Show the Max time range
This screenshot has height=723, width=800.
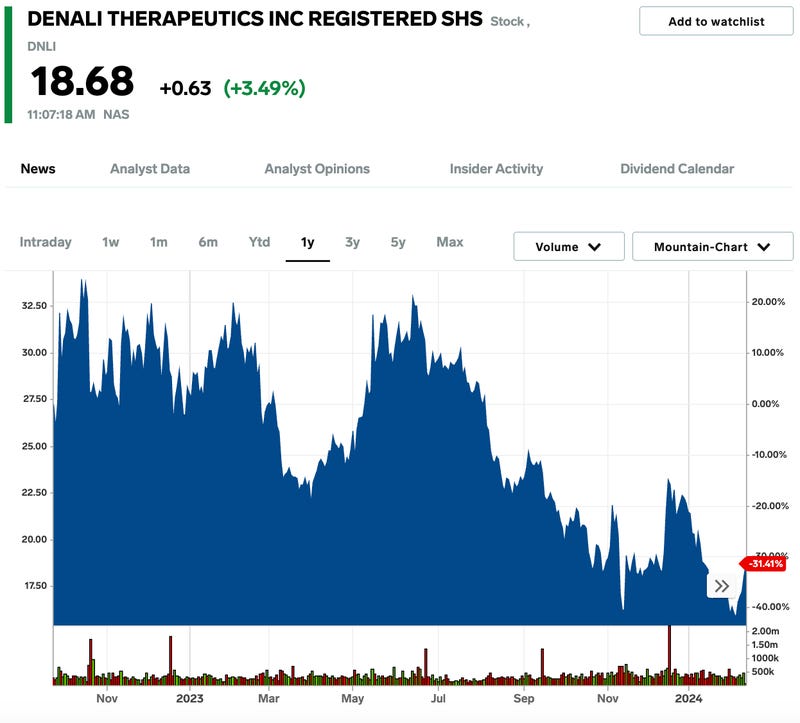[x=450, y=242]
